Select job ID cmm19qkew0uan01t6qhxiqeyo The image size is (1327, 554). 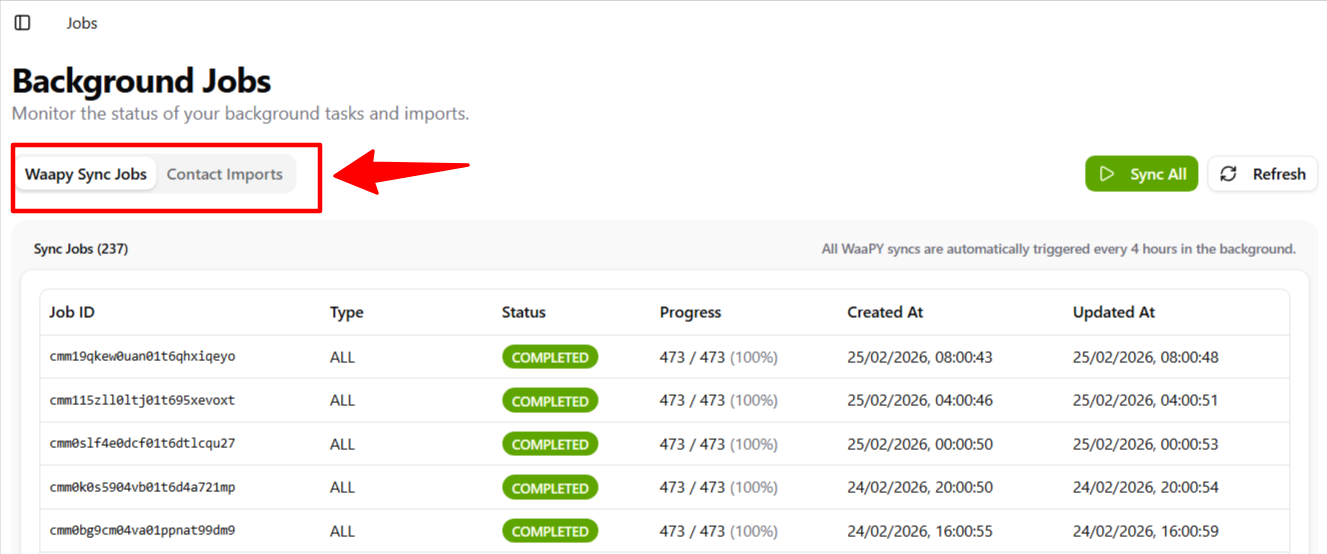pyautogui.click(x=142, y=357)
